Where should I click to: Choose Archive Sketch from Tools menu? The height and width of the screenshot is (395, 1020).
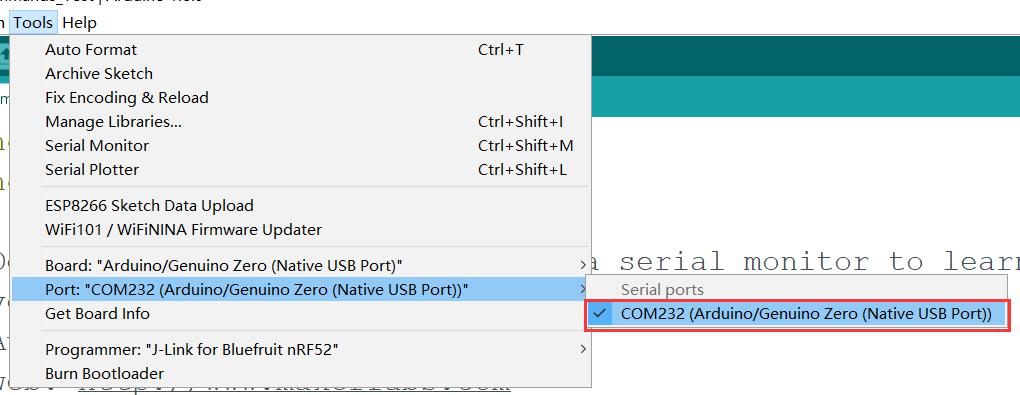[x=300, y=74]
